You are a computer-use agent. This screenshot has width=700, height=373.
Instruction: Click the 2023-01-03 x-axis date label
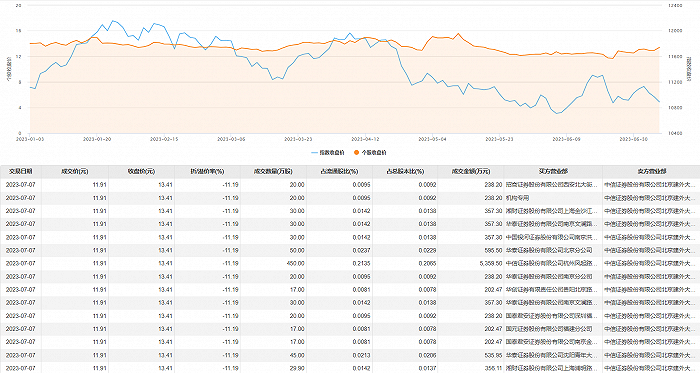pos(30,139)
